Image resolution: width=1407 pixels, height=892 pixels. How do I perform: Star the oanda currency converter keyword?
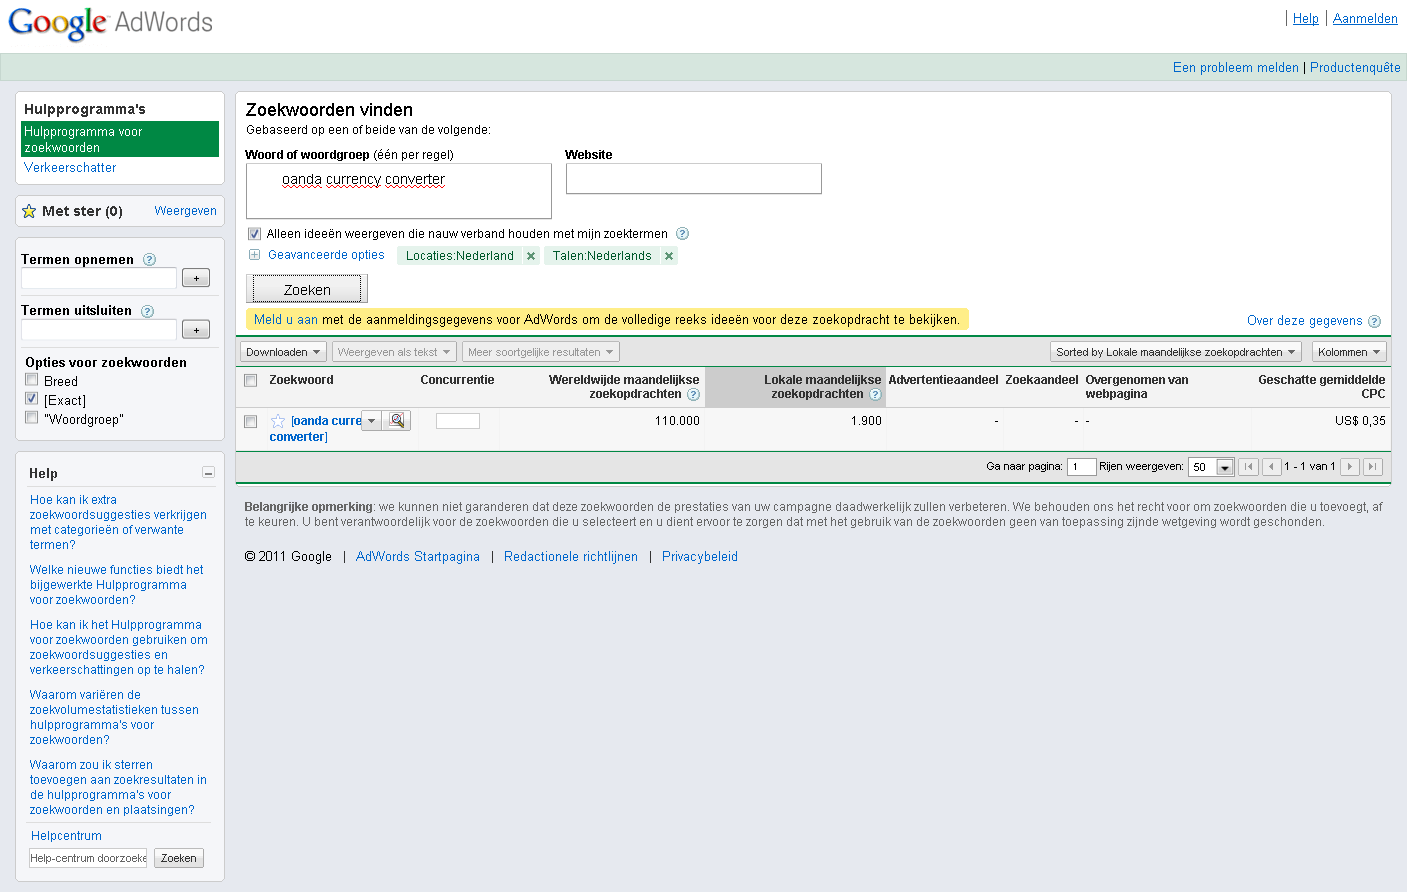tap(278, 421)
